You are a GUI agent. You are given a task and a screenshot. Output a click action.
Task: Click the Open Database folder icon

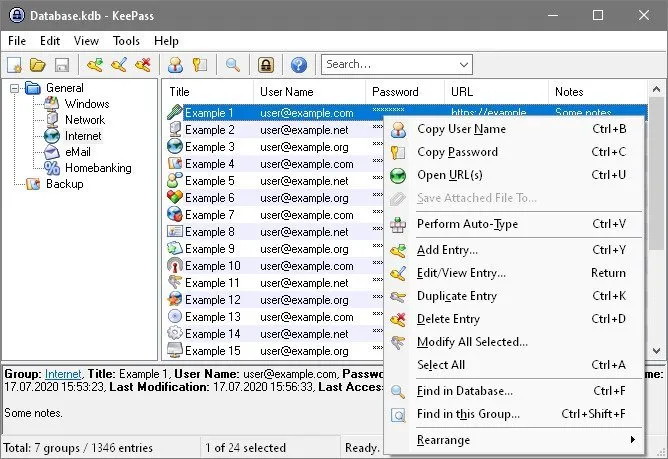(x=38, y=65)
